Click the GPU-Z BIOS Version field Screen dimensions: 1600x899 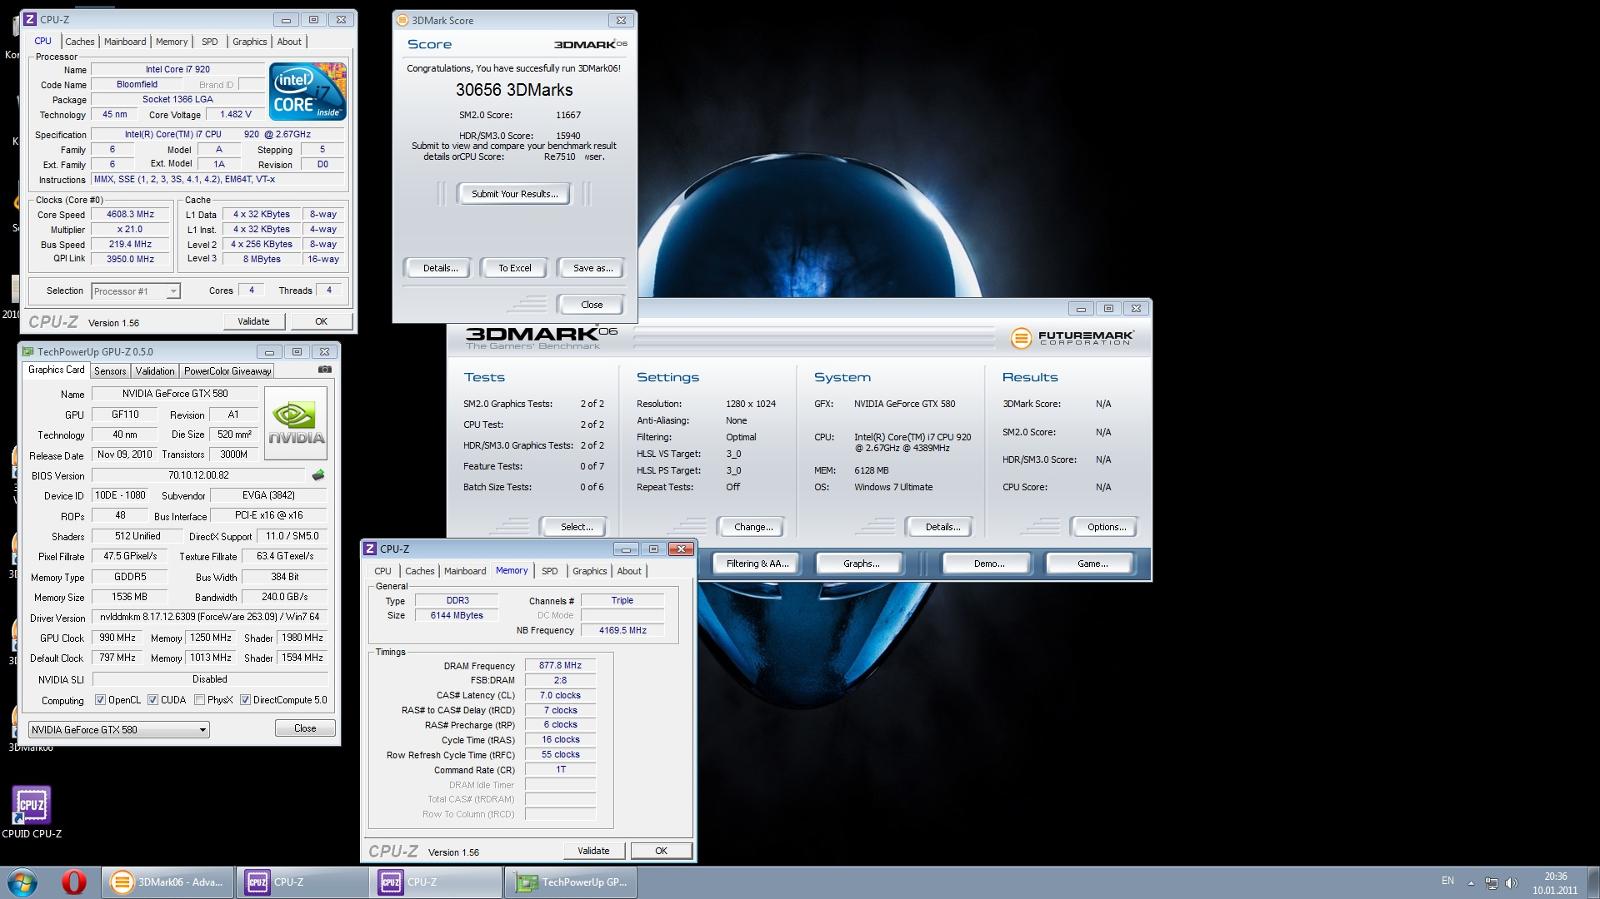coord(198,476)
